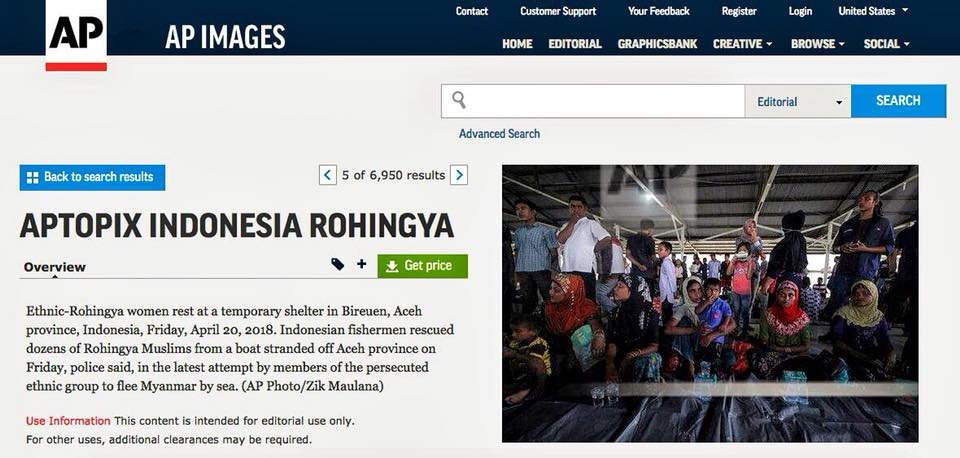This screenshot has height=458, width=960.
Task: Go to the previous result arrow
Action: [328, 175]
